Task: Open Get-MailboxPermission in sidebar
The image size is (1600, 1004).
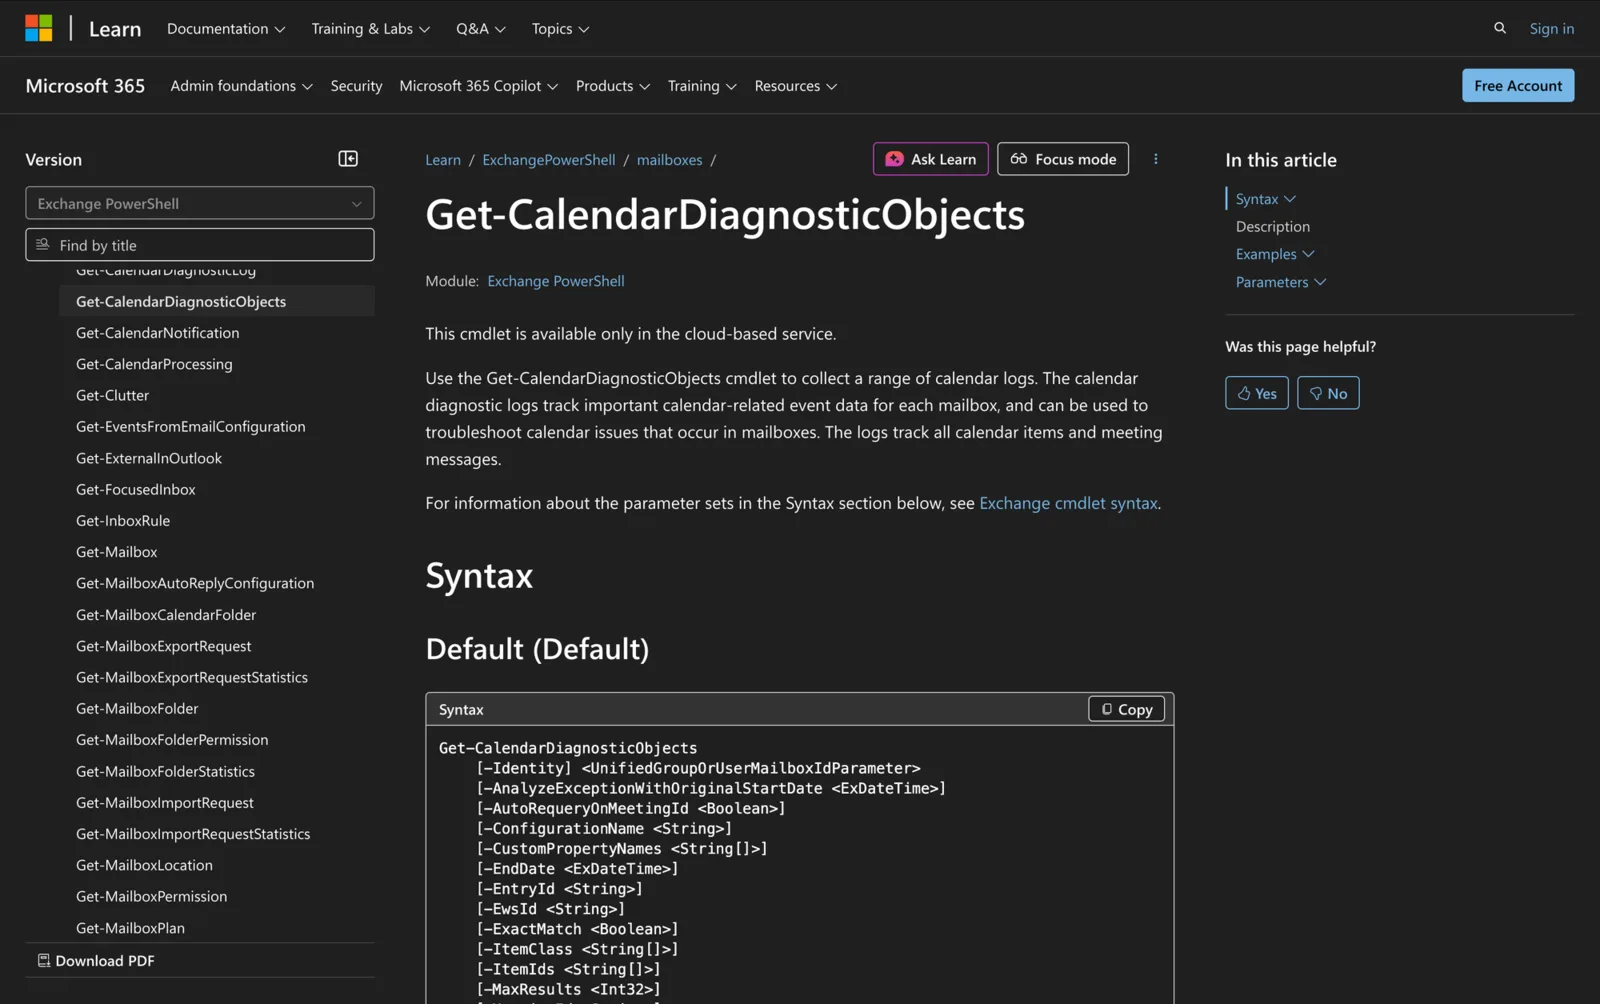Action: tap(151, 896)
